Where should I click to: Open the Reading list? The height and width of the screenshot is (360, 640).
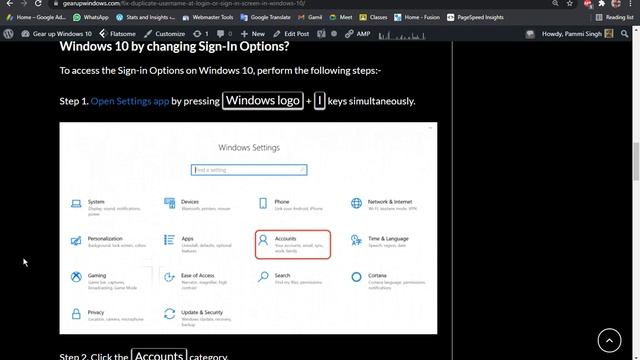click(614, 17)
